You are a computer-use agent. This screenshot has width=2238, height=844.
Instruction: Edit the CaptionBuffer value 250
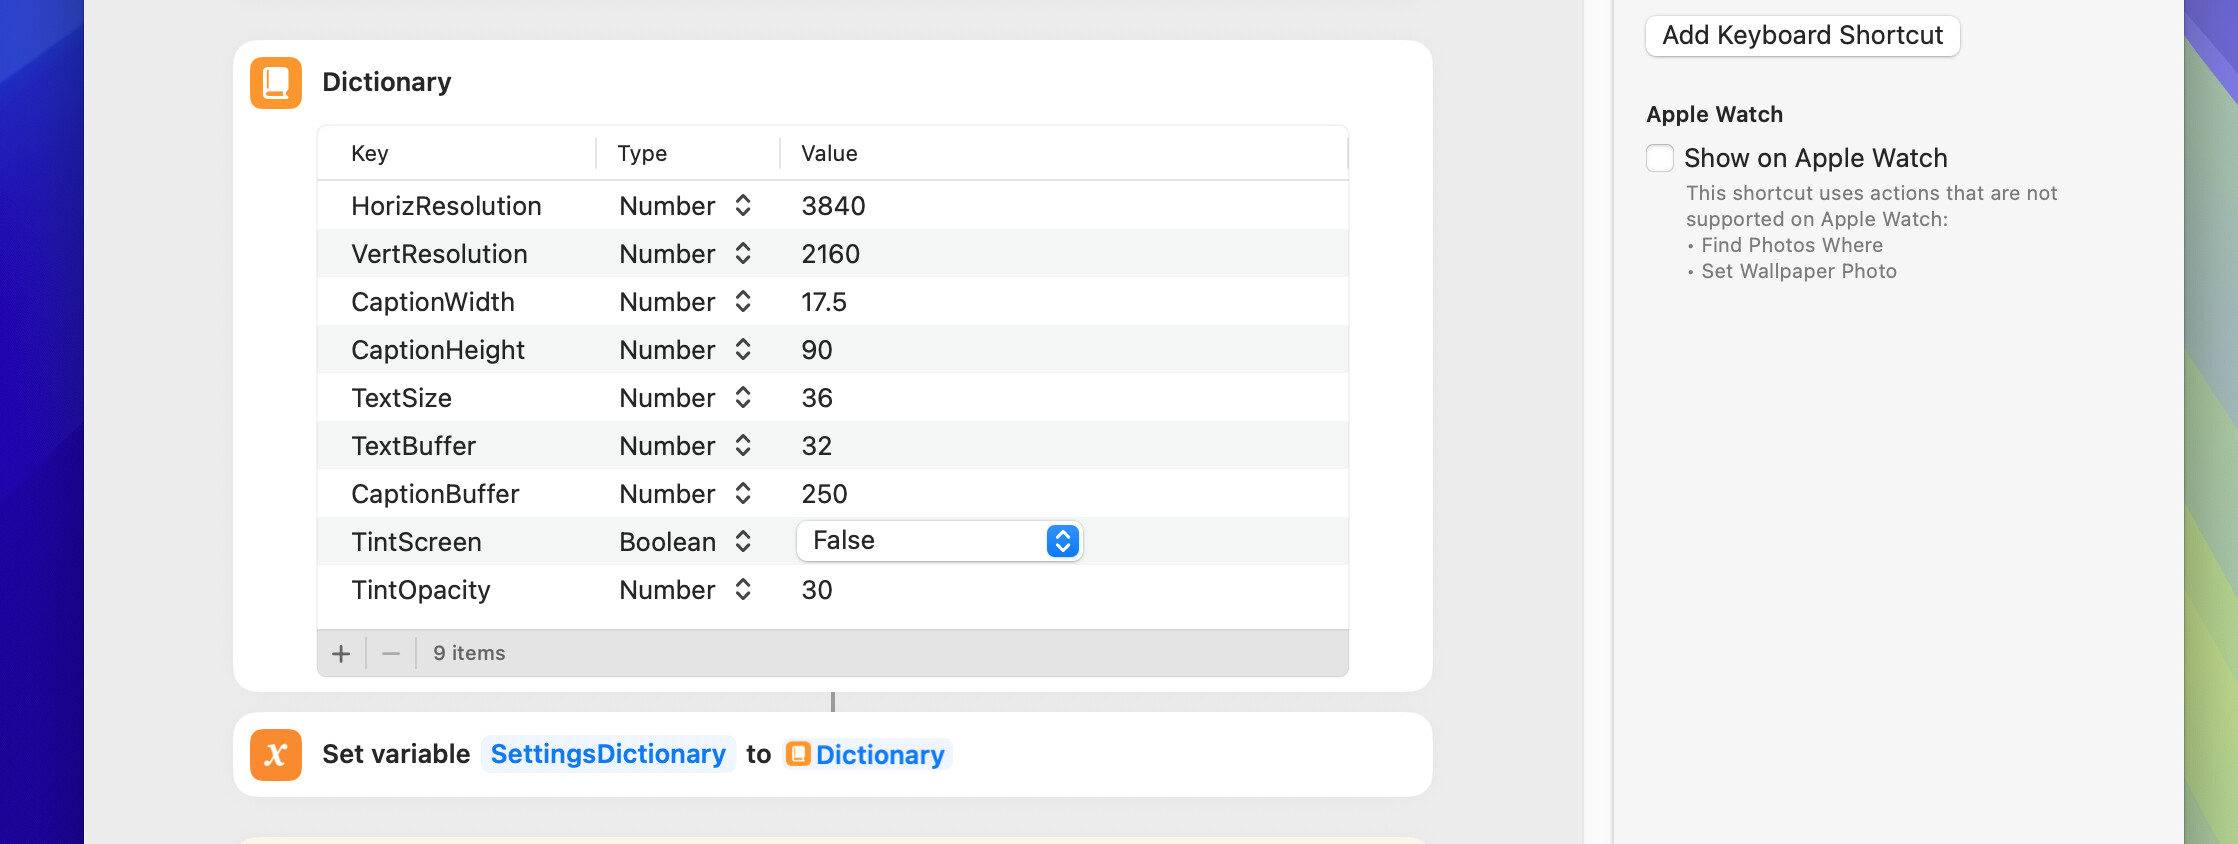point(824,494)
